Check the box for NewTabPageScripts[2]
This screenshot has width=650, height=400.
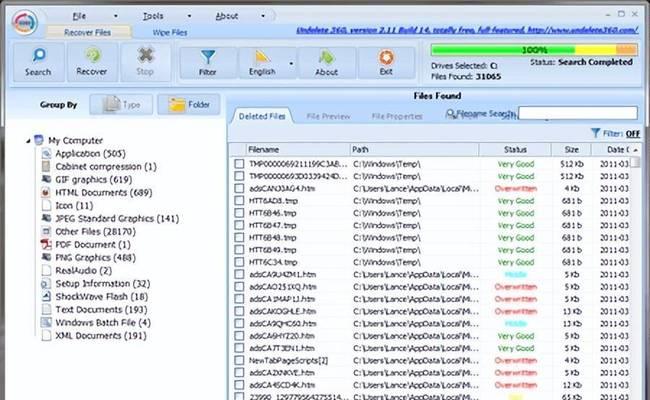pos(239,361)
